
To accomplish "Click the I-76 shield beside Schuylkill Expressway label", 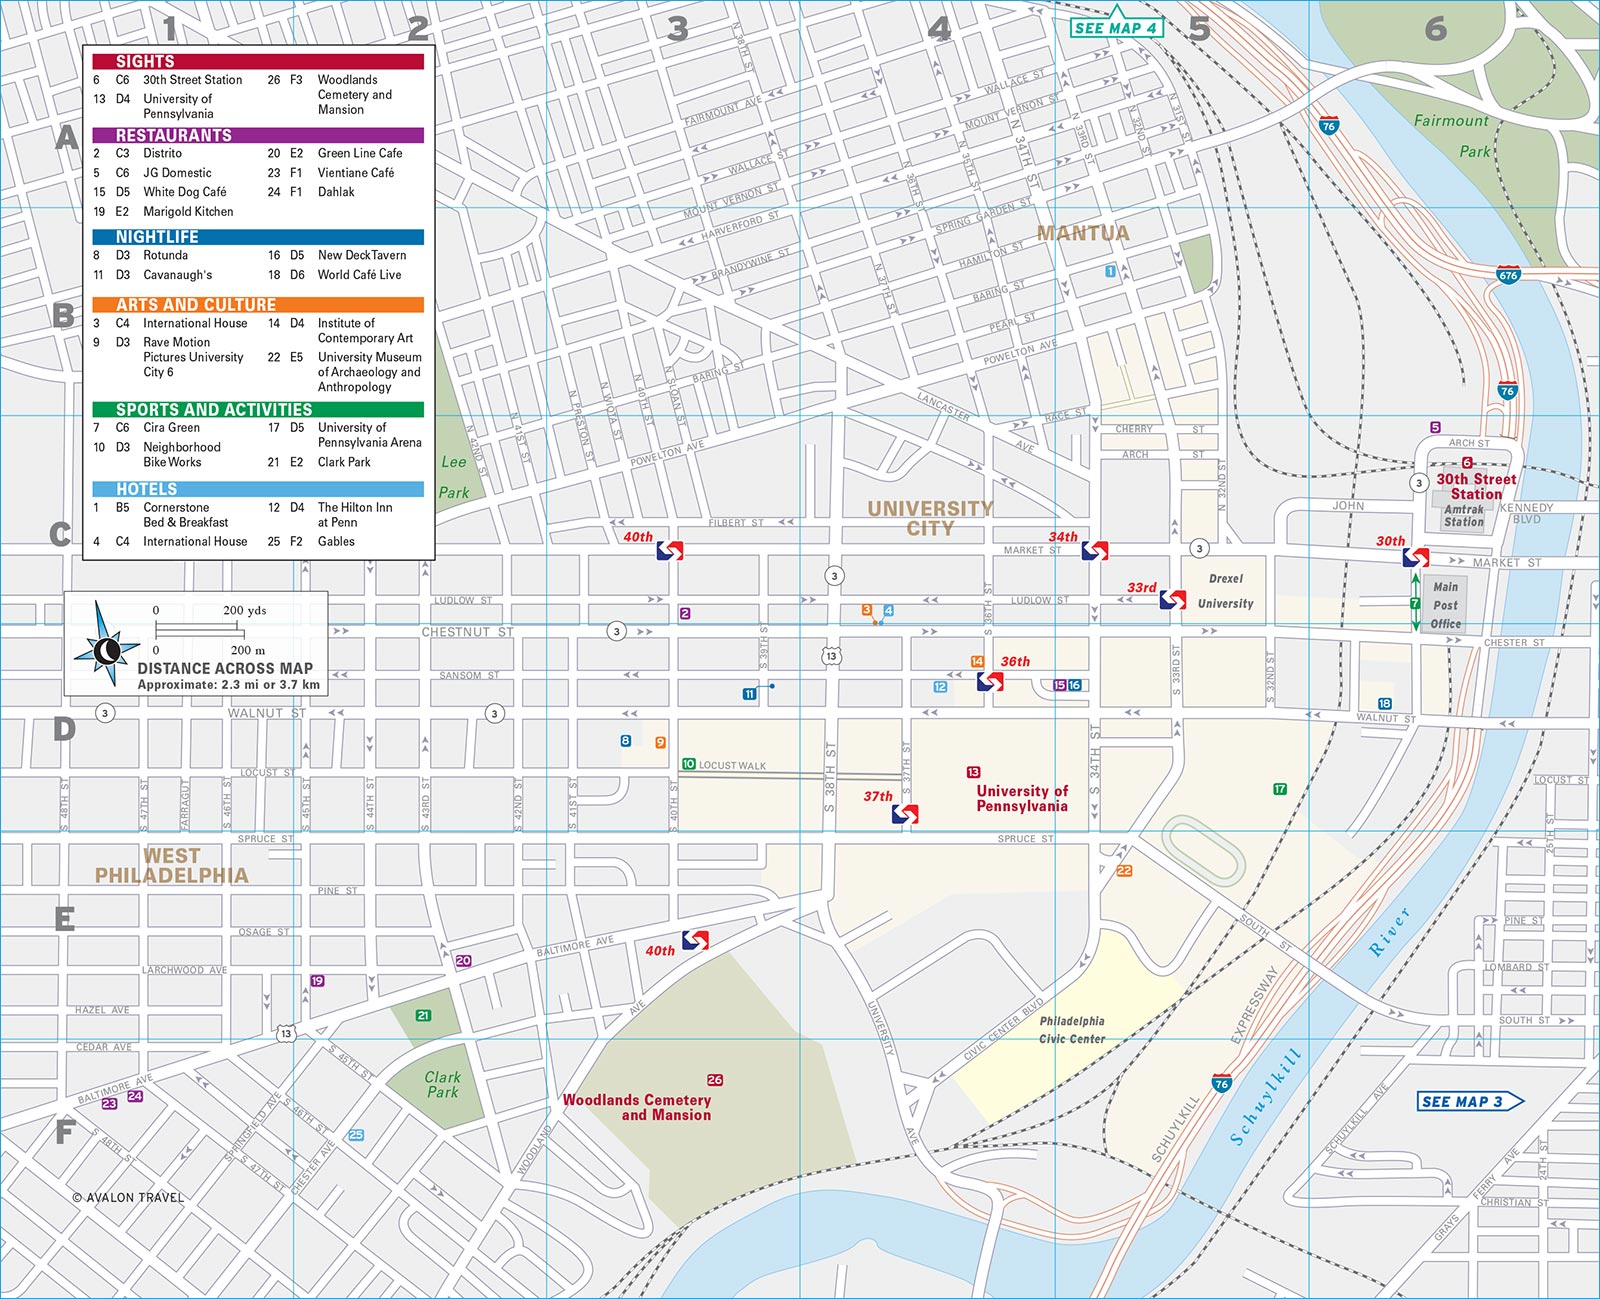I will pyautogui.click(x=1221, y=1084).
